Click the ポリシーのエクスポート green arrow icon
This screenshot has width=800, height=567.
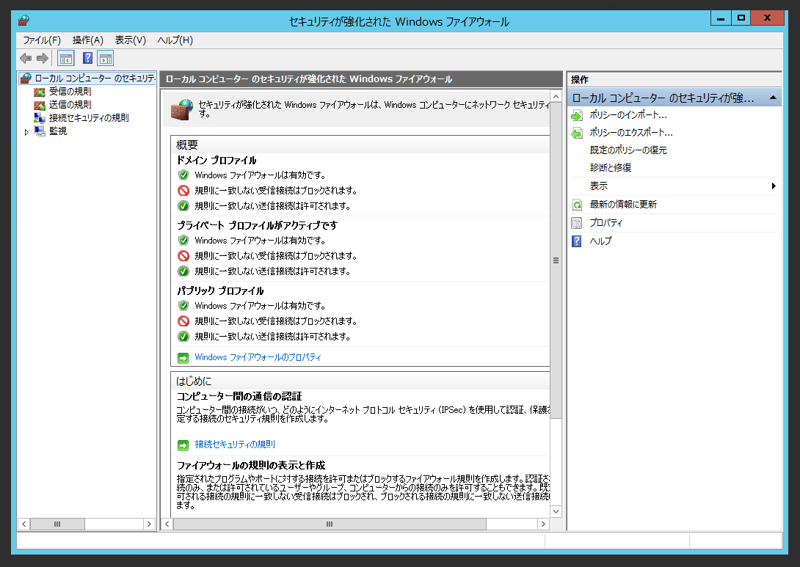pos(577,133)
